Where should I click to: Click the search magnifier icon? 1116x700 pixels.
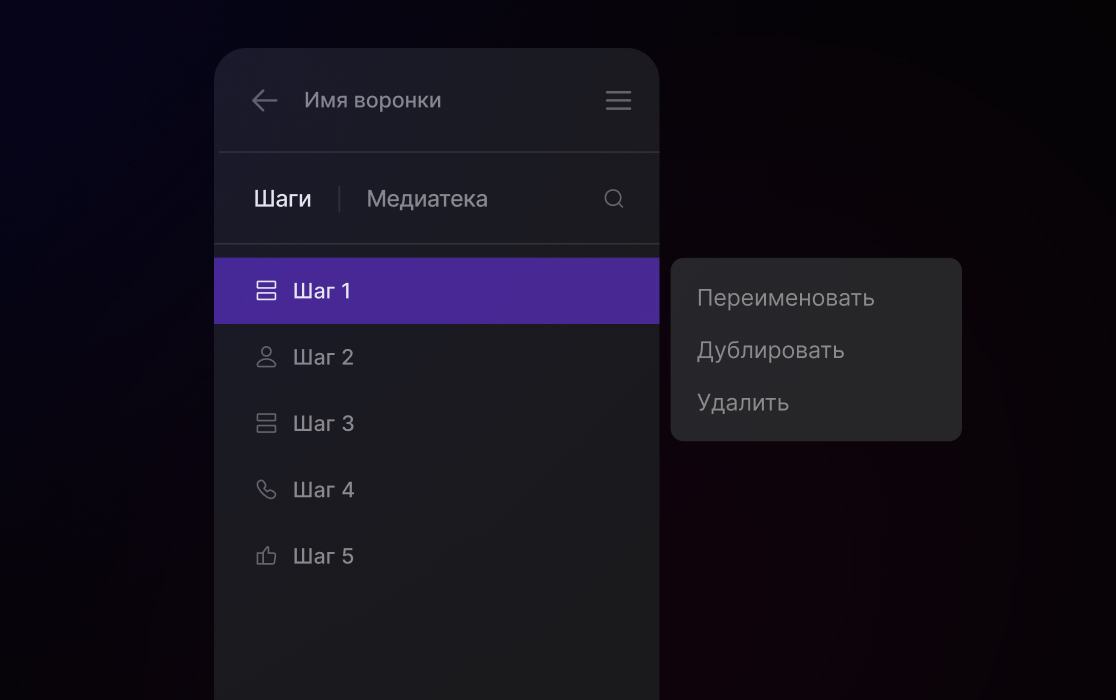point(614,198)
